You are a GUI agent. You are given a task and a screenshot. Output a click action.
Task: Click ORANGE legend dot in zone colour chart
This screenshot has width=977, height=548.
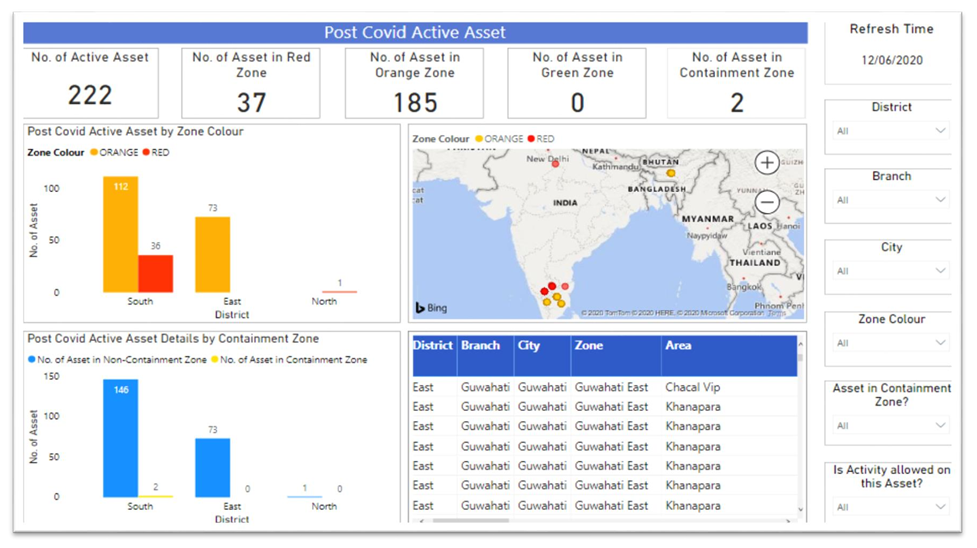94,152
